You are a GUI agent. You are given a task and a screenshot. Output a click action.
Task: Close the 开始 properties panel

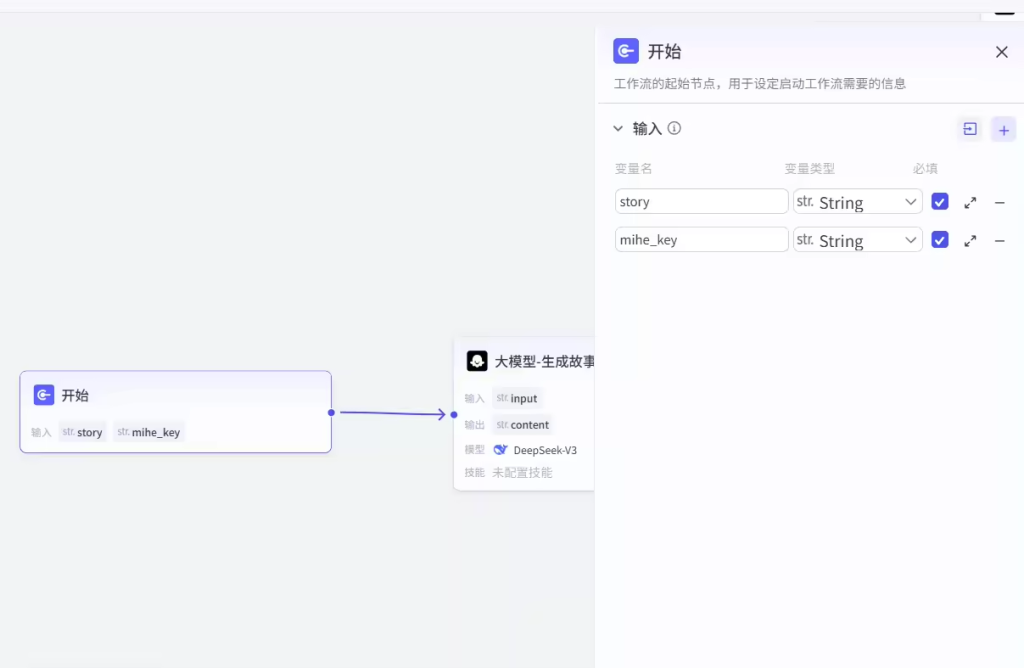click(1001, 52)
